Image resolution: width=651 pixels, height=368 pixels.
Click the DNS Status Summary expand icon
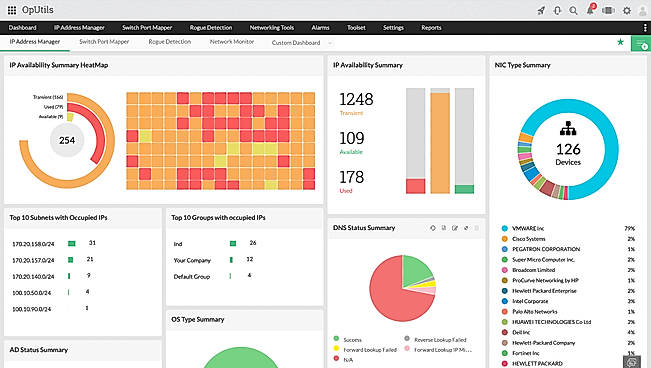(466, 228)
